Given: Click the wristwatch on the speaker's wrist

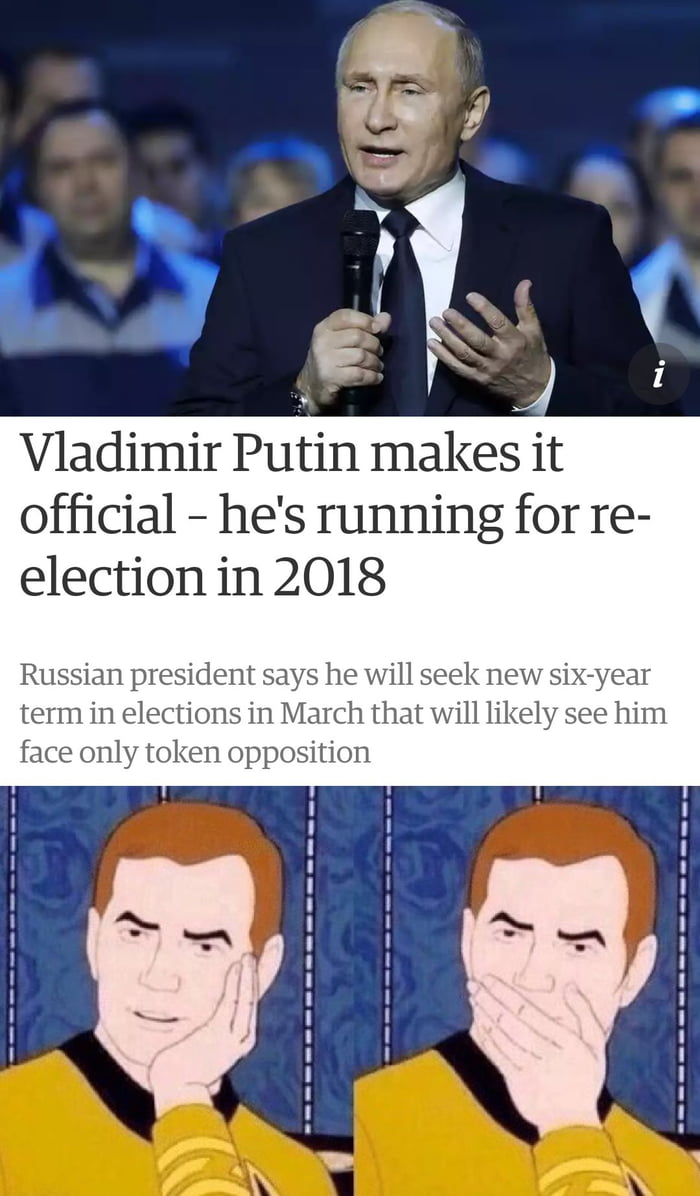Looking at the screenshot, I should coord(300,402).
